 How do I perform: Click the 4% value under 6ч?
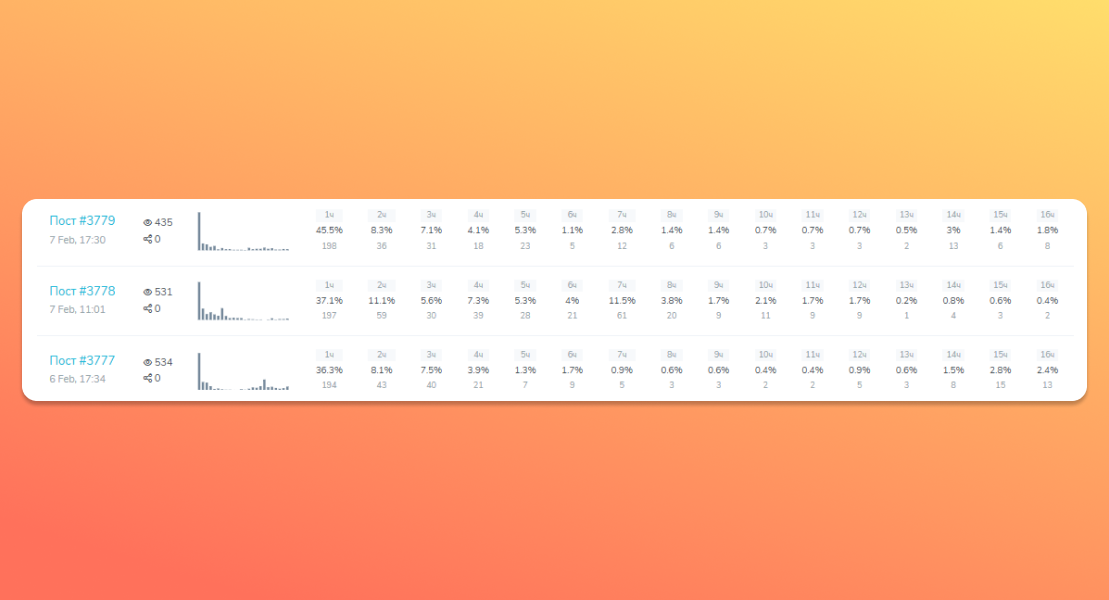pyautogui.click(x=572, y=301)
